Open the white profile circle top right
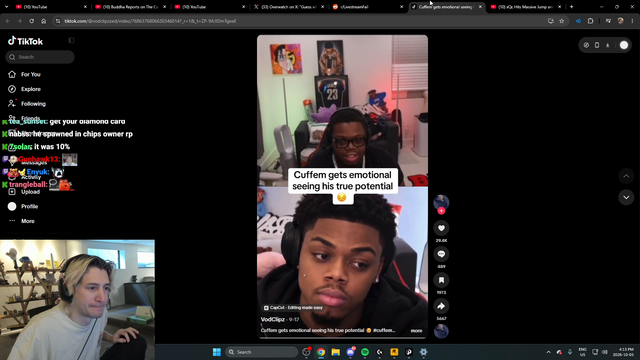640x360 pixels. pos(624,45)
